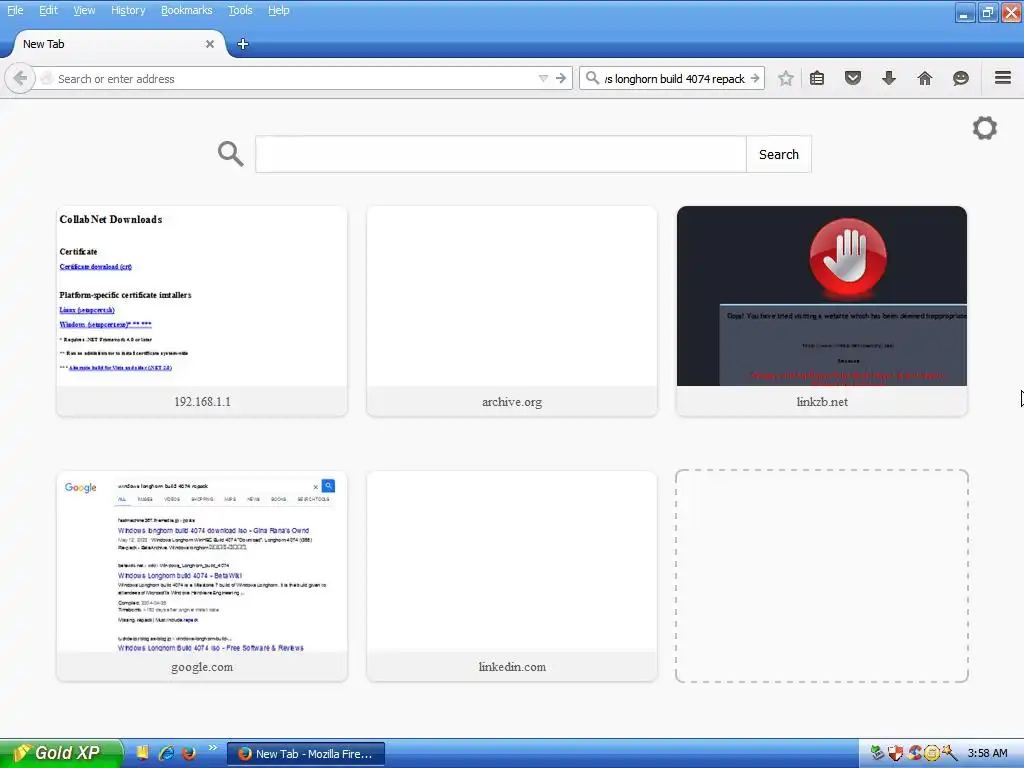Open the Edit menu
The height and width of the screenshot is (768, 1024).
click(48, 10)
